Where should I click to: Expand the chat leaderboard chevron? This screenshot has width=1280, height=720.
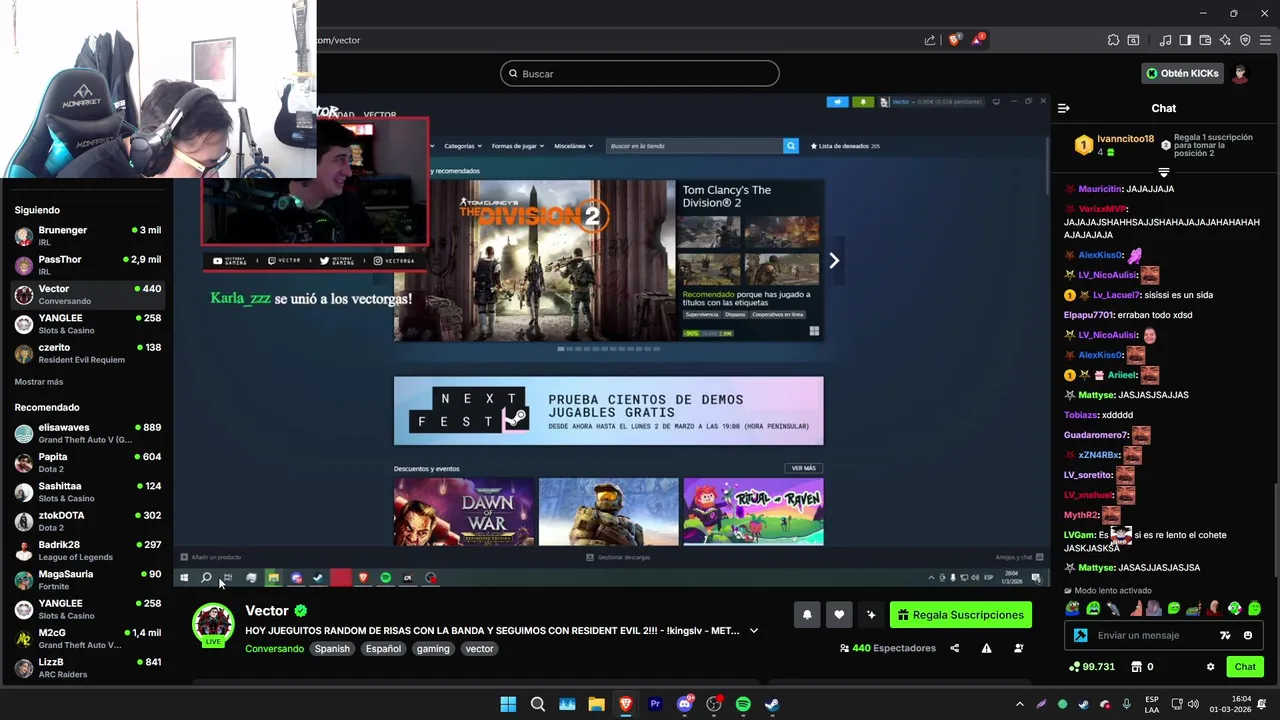(x=1163, y=172)
